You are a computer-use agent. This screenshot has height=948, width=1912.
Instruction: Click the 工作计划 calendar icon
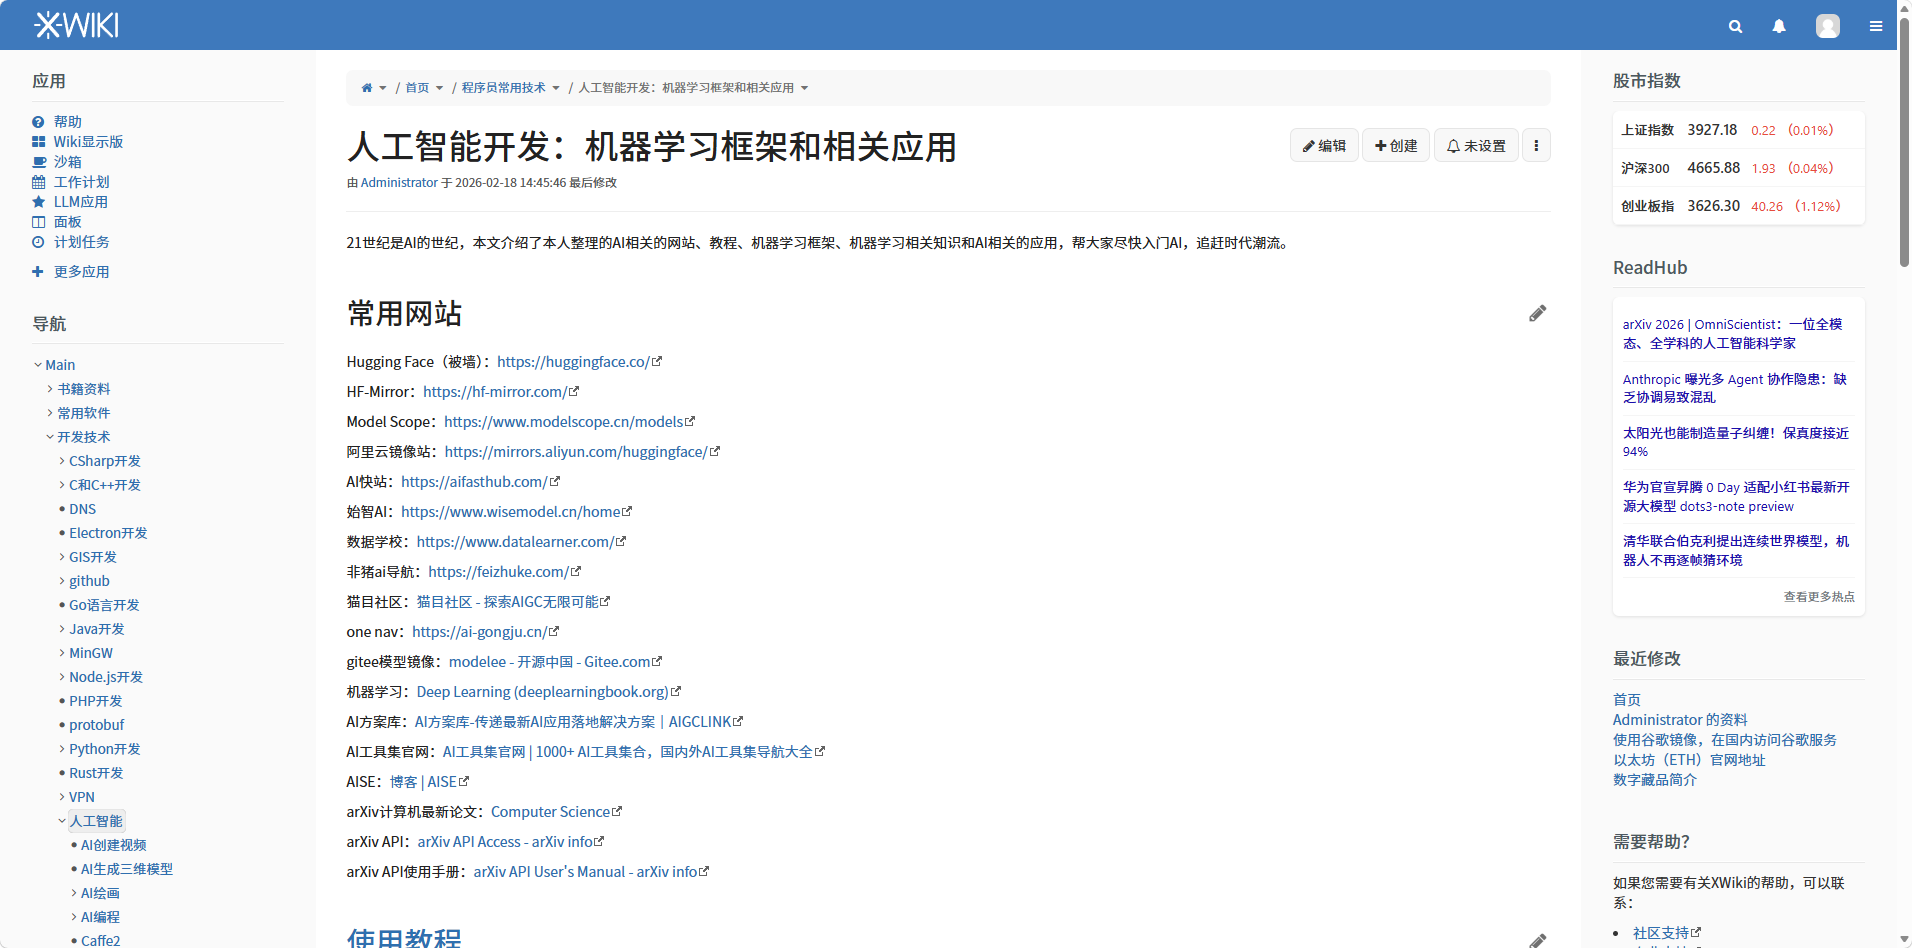pos(38,182)
